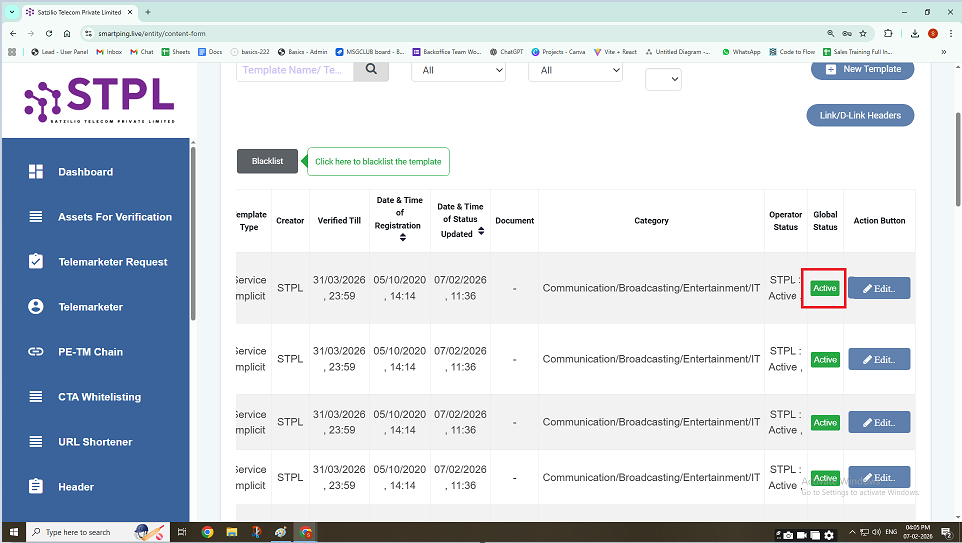Click the Telemarketer person icon
This screenshot has width=962, height=543.
36,307
